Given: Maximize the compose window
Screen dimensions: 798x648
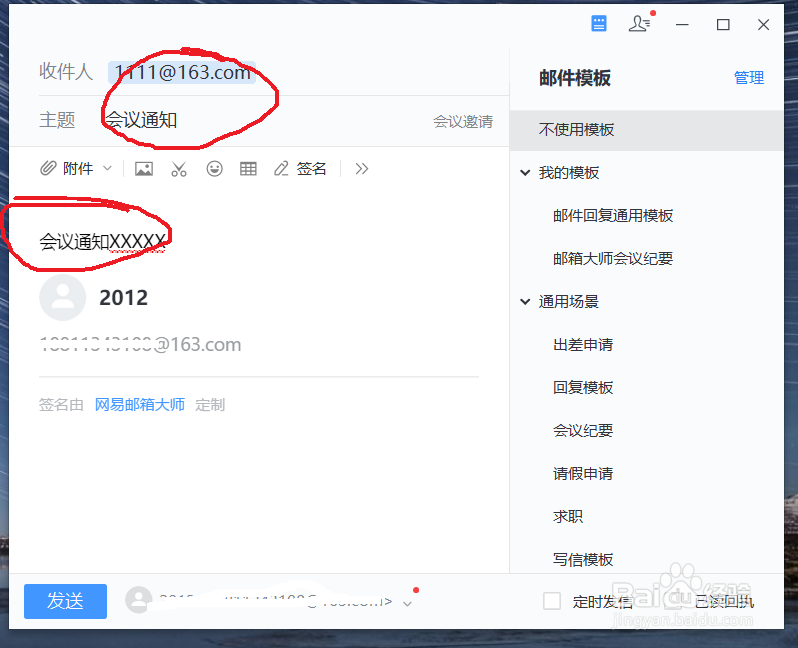Looking at the screenshot, I should pos(723,24).
